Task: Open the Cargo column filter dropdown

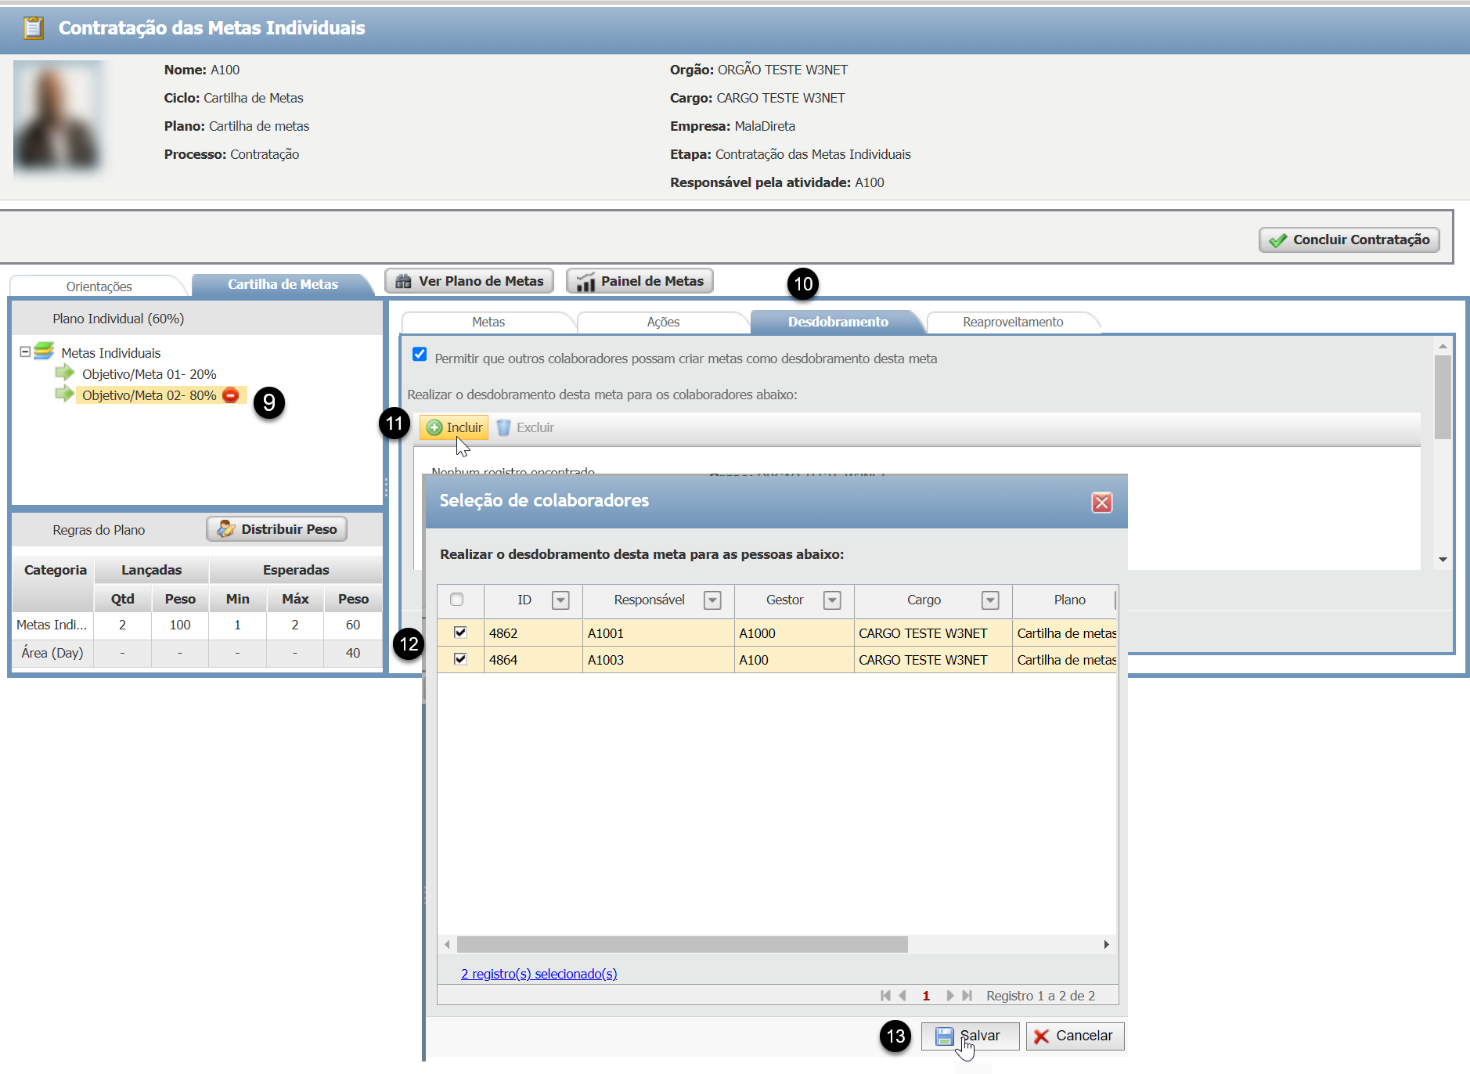Action: coord(990,600)
